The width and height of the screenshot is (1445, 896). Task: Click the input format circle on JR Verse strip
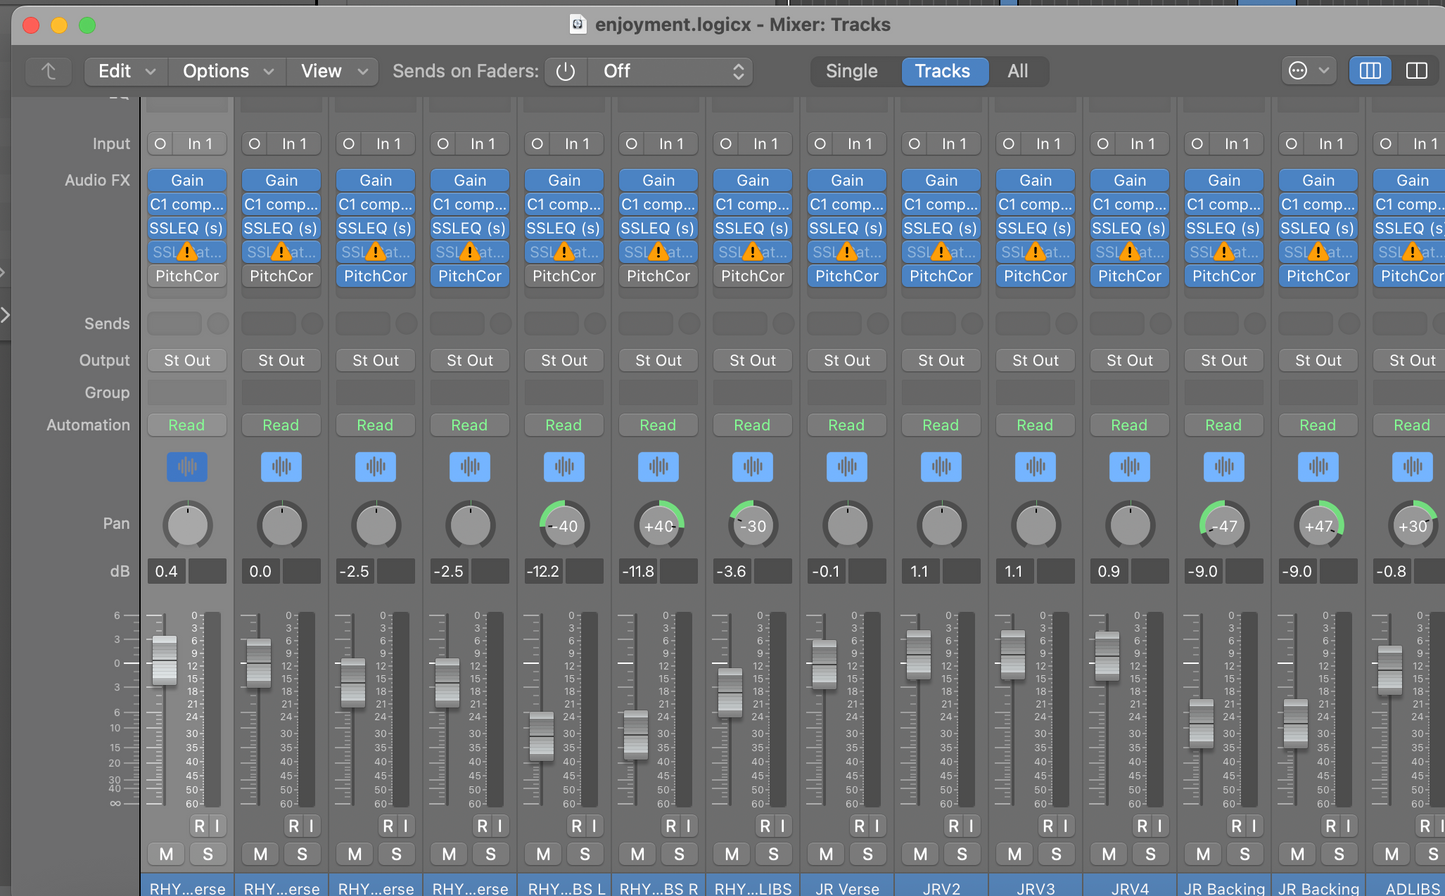(820, 144)
